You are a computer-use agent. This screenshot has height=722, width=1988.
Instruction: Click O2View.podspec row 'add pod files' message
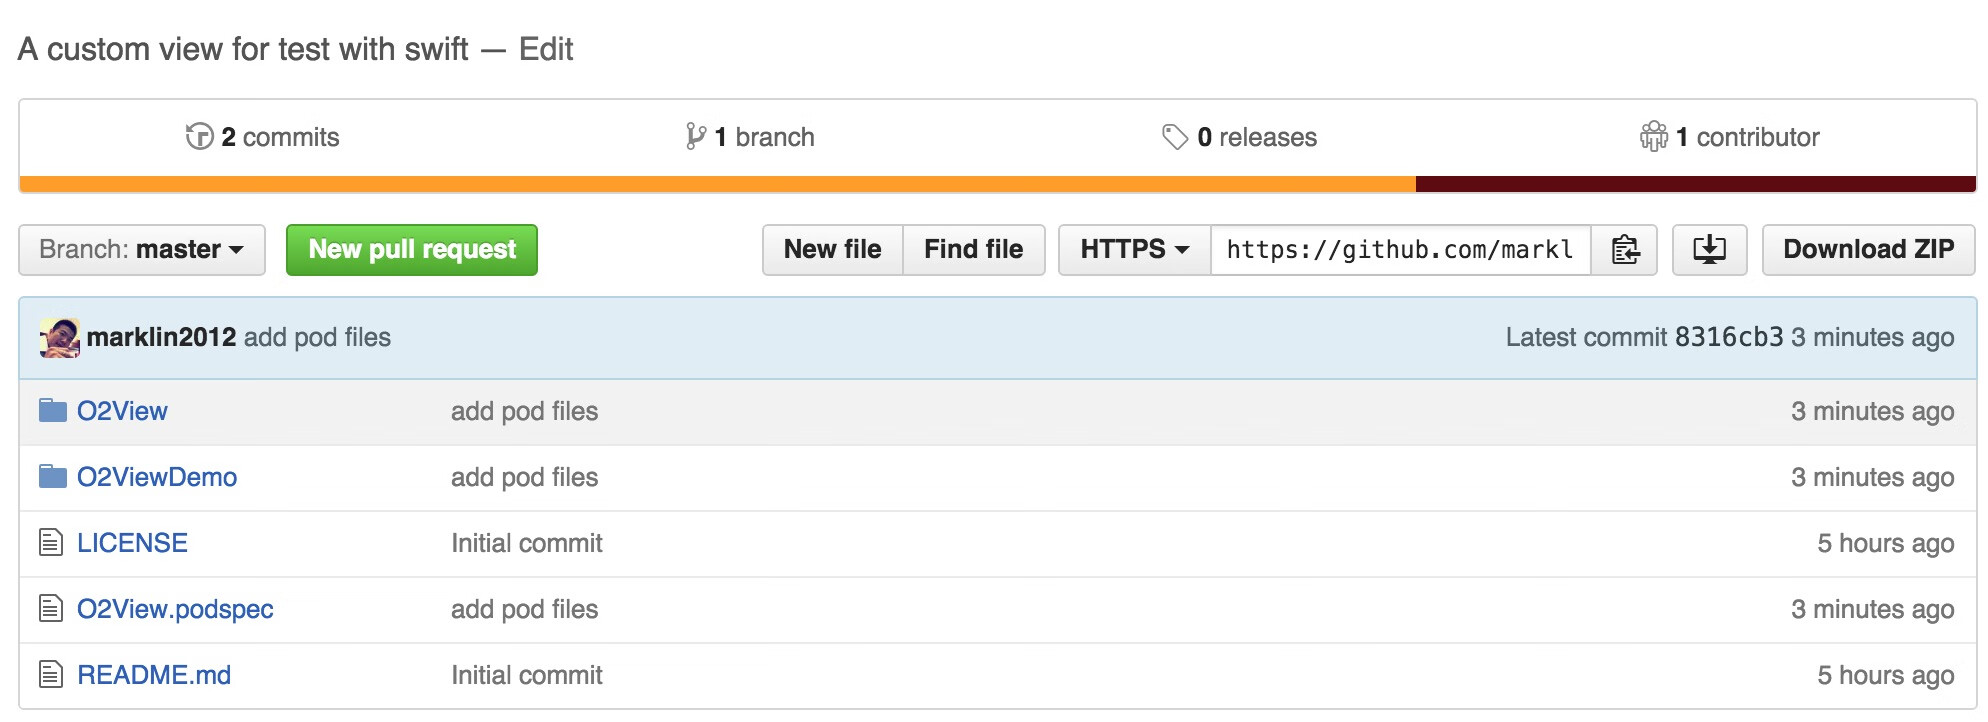(524, 609)
